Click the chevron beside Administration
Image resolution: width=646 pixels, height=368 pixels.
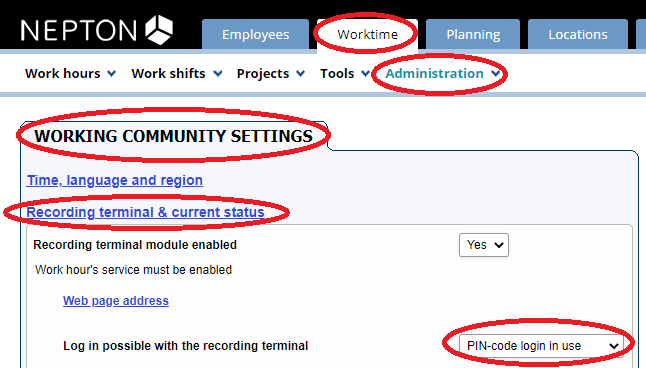pyautogui.click(x=496, y=74)
